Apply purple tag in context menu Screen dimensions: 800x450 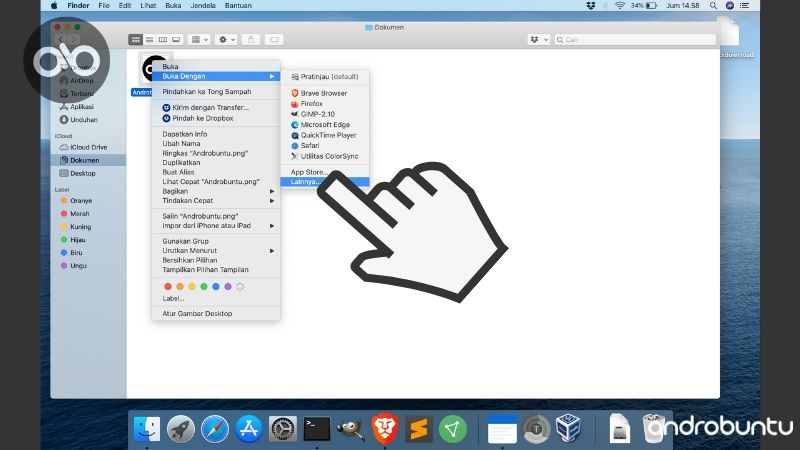pos(228,287)
